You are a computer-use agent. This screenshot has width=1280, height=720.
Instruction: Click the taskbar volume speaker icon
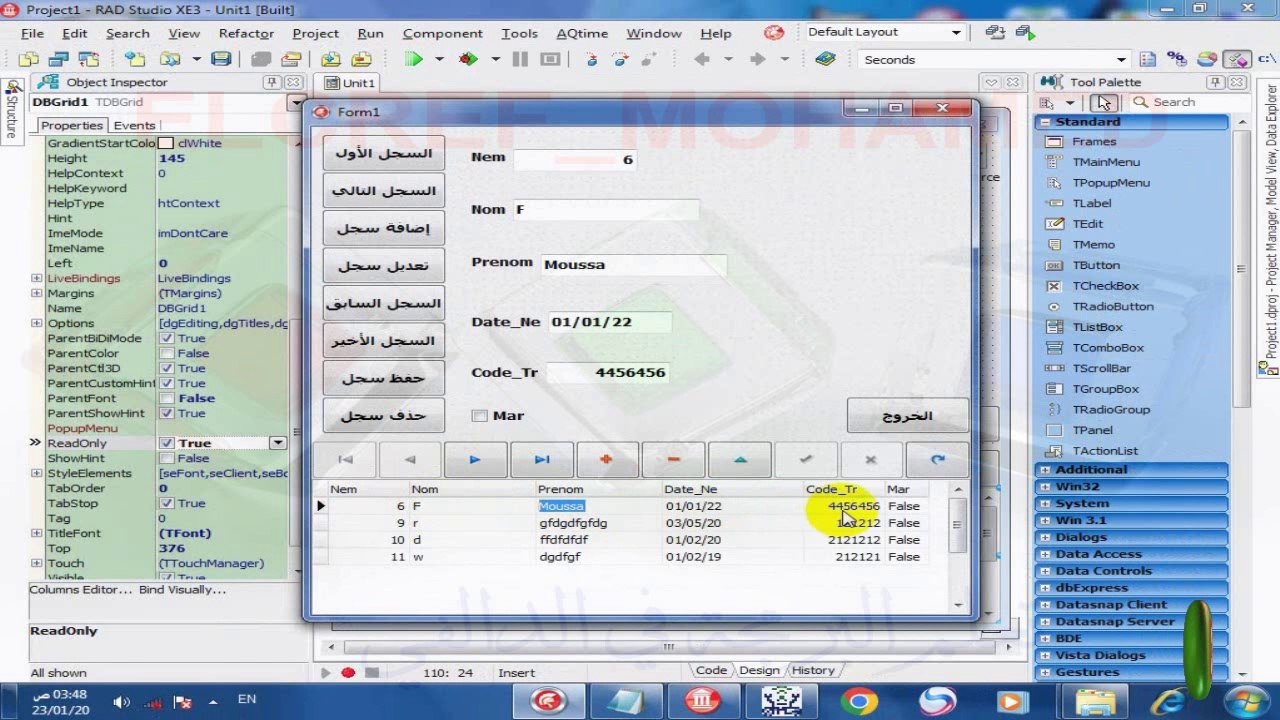[122, 701]
